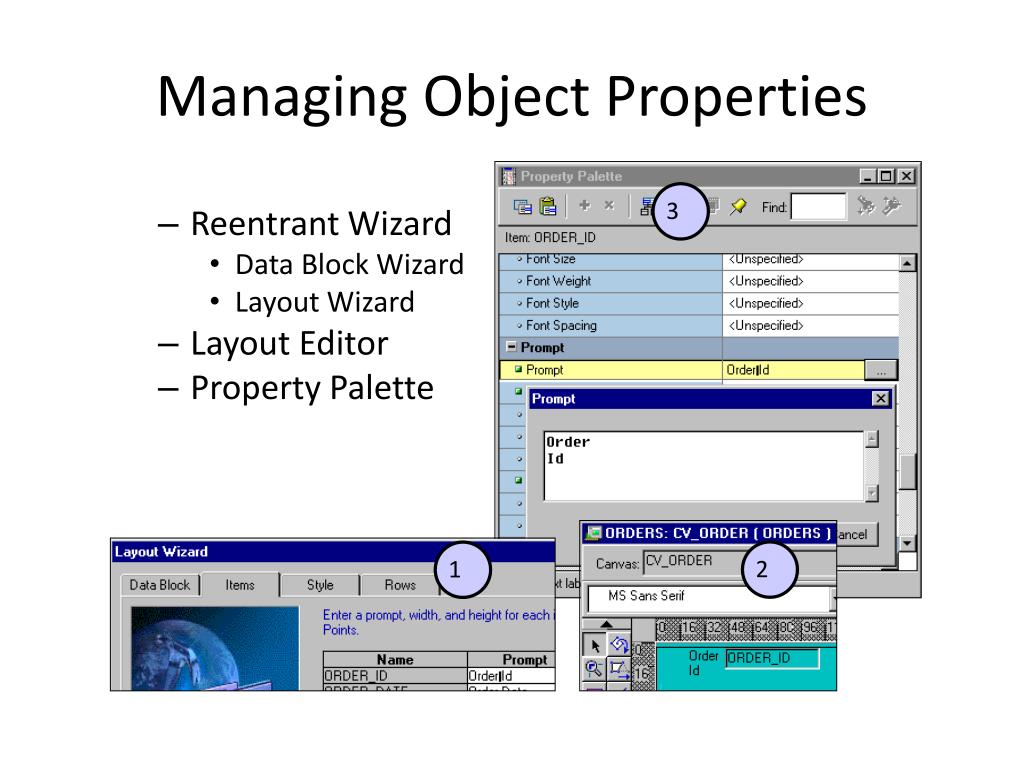Select the Reshape tool in Layout Editor
Image resolution: width=1024 pixels, height=768 pixels.
point(618,669)
